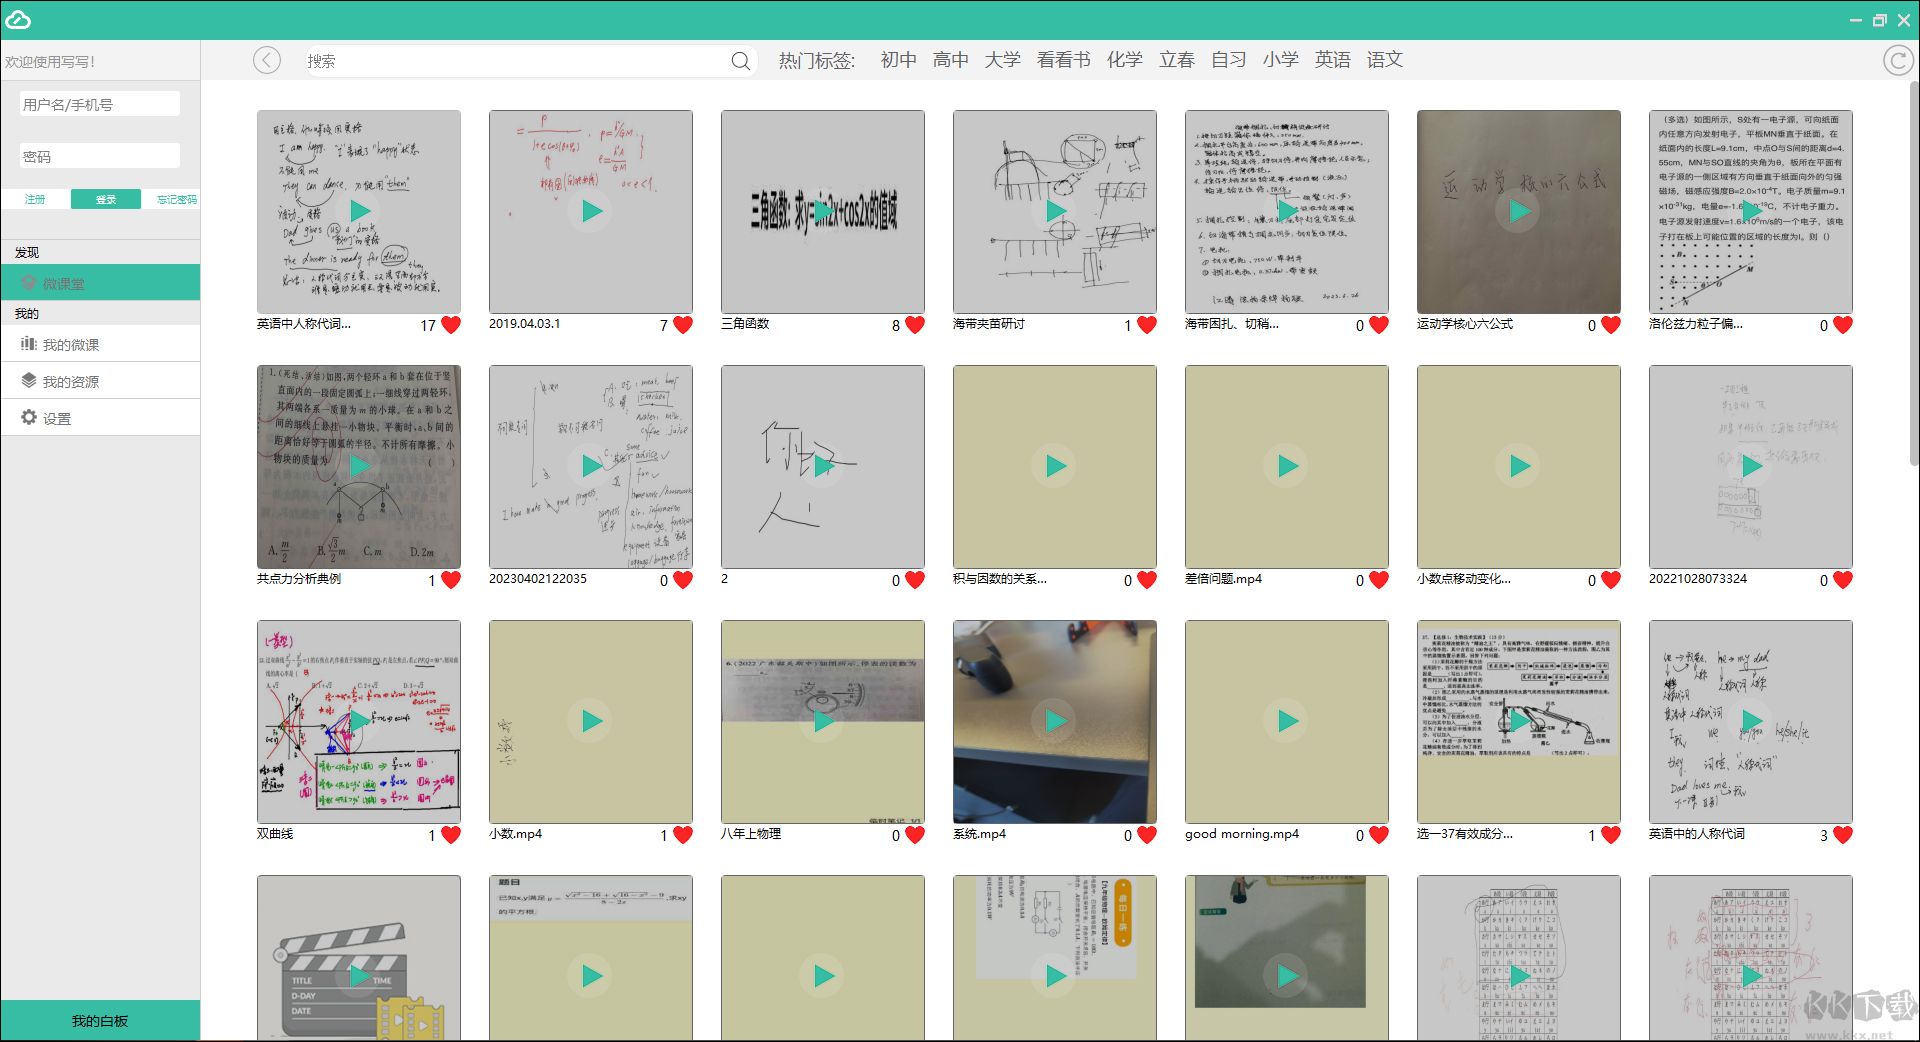Click the refresh icon at top right
The image size is (1920, 1042).
(x=1897, y=61)
